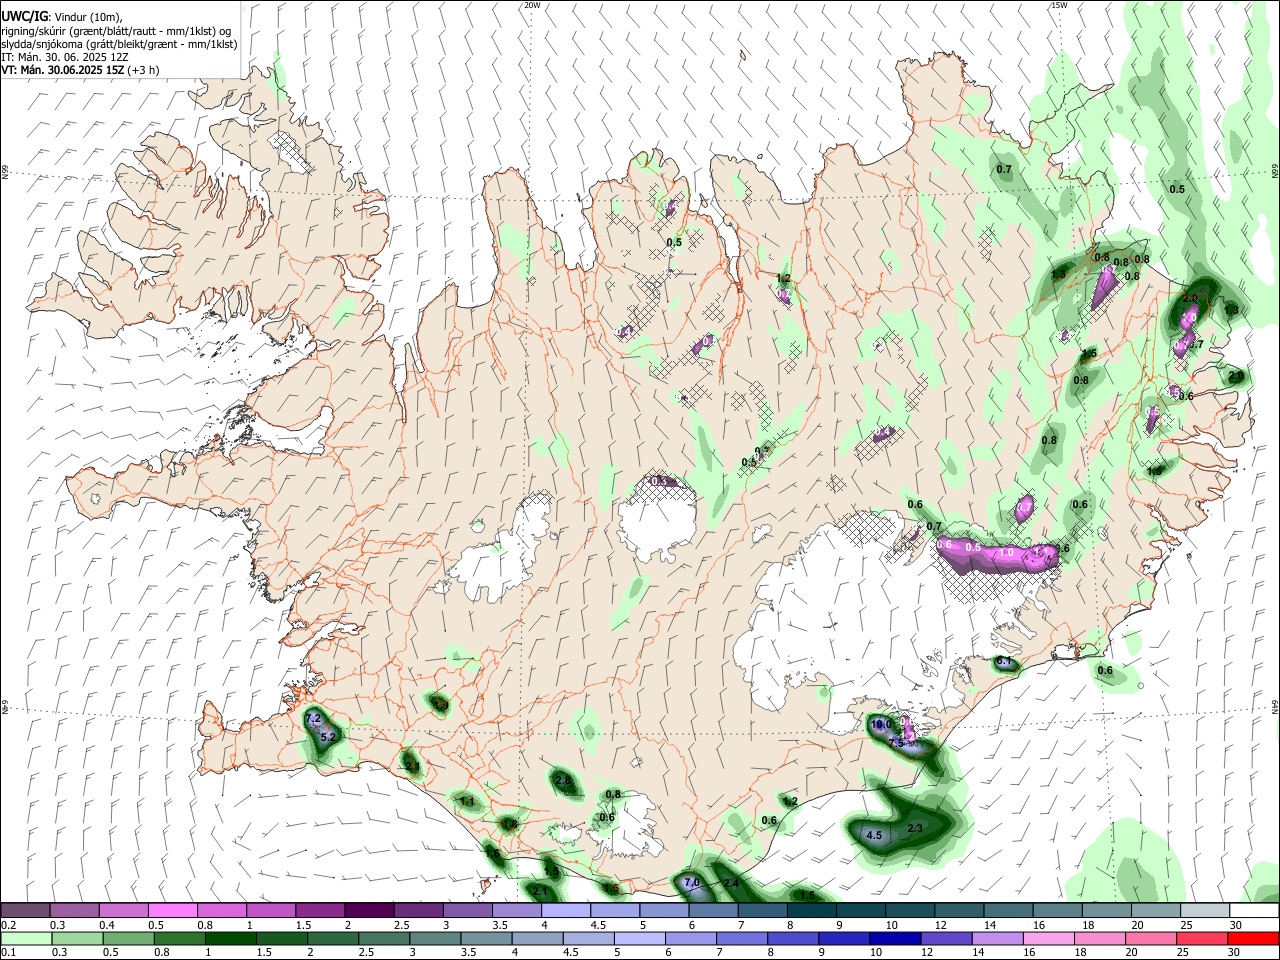Pick red rain swatch 25 to 30
The image size is (1280, 960).
(x=1200, y=939)
